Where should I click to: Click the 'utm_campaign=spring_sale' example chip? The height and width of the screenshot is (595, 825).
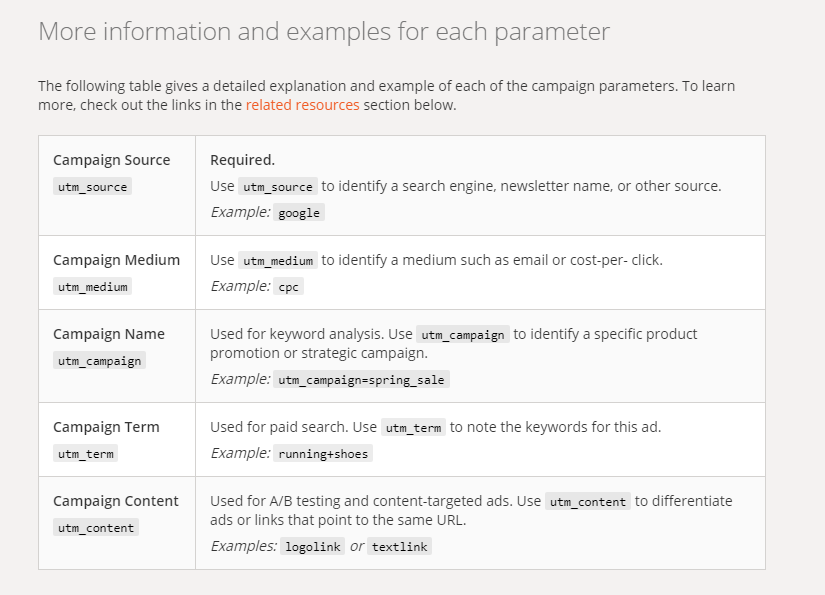(361, 380)
